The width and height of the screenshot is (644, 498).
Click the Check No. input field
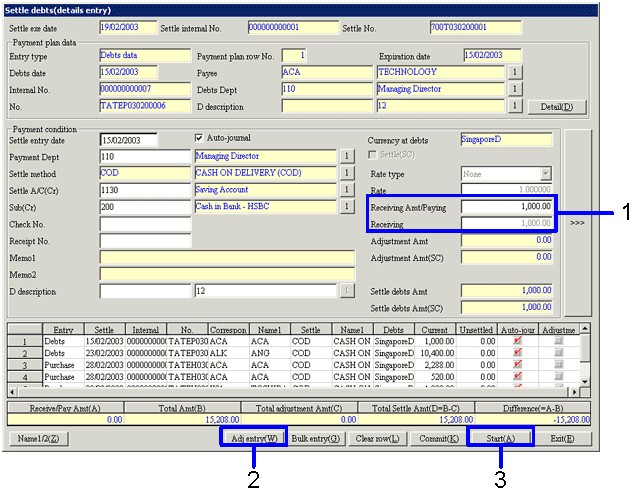145,224
